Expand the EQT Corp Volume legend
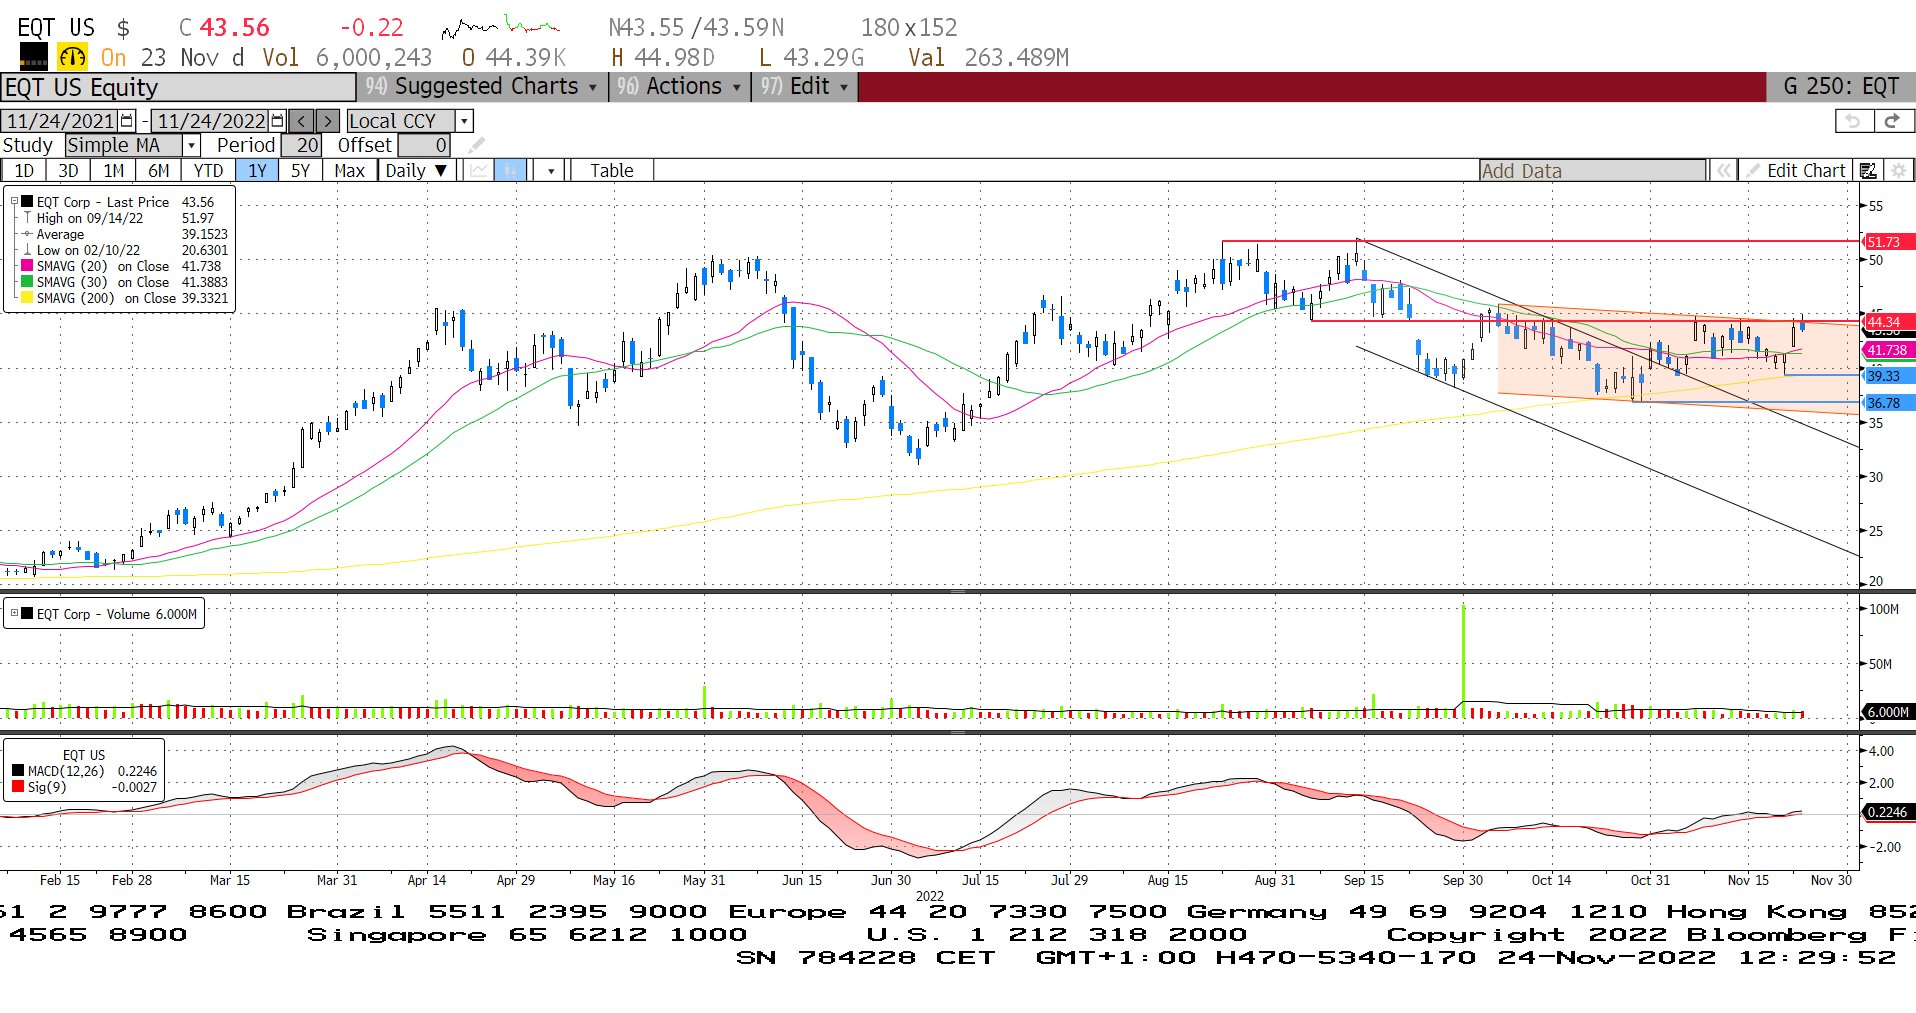Screen dimensions: 1916x1013 14,613
